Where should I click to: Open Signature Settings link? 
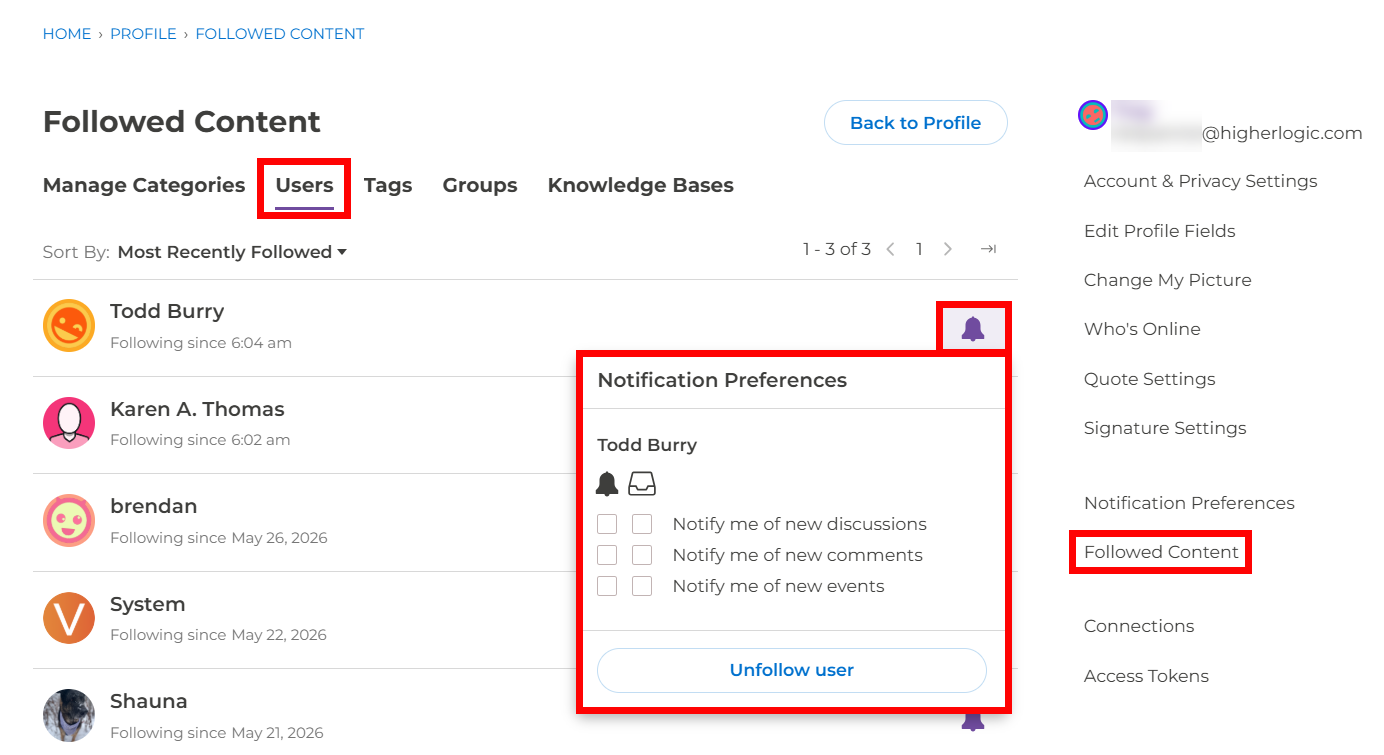pyautogui.click(x=1165, y=428)
